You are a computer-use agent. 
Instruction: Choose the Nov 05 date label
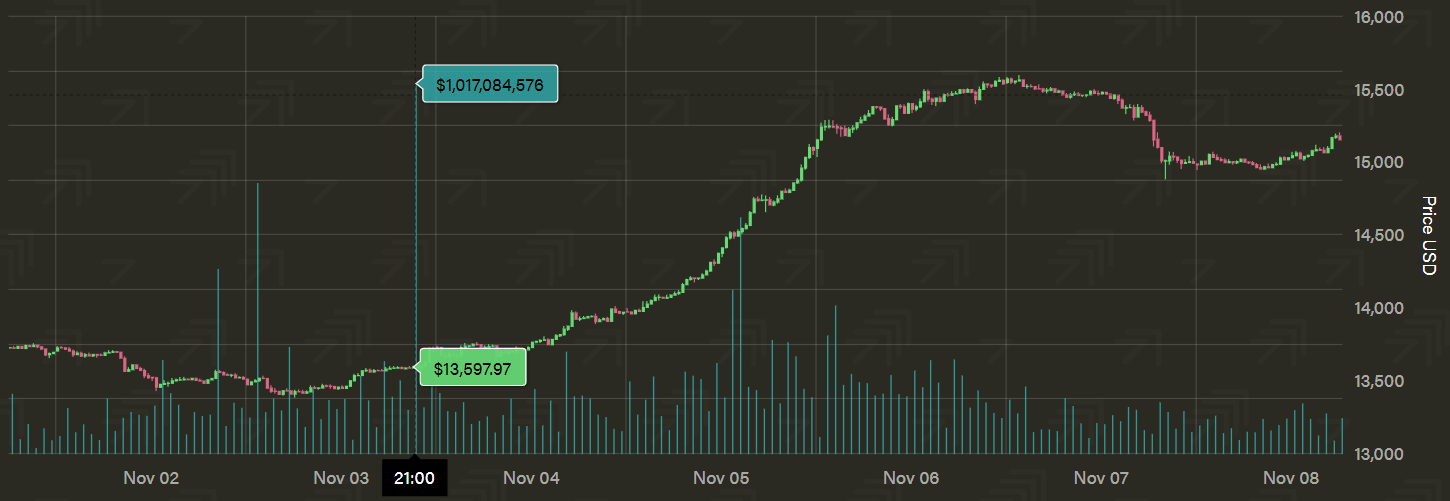(721, 478)
